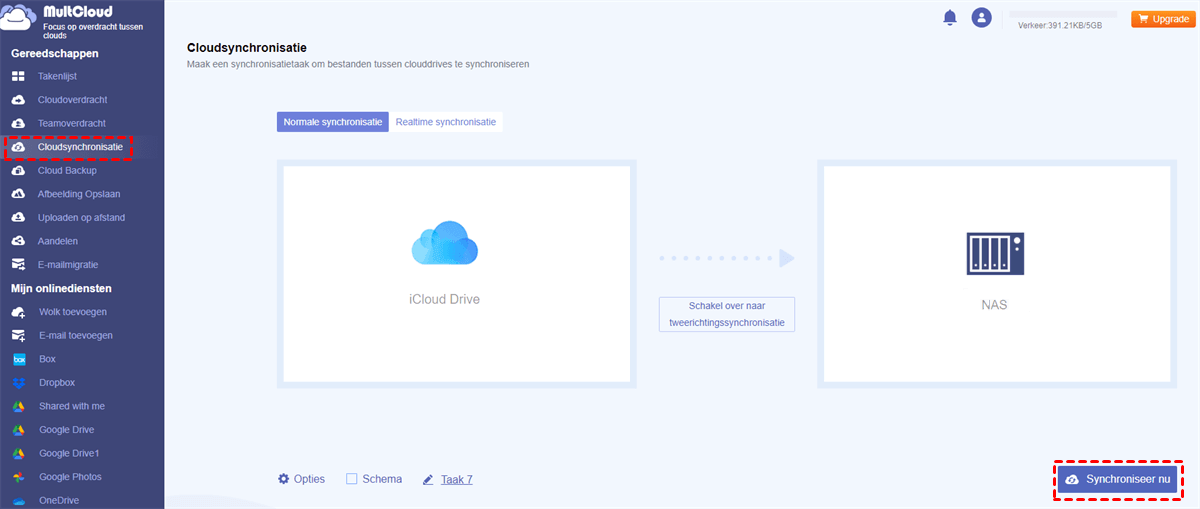The image size is (1200, 509).
Task: Click the Teamoverdracht cloud icon
Action: click(x=18, y=123)
